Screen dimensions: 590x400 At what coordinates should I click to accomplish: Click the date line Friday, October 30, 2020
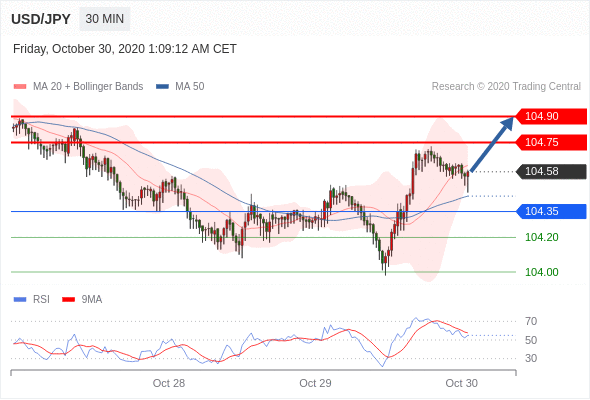coord(125,49)
